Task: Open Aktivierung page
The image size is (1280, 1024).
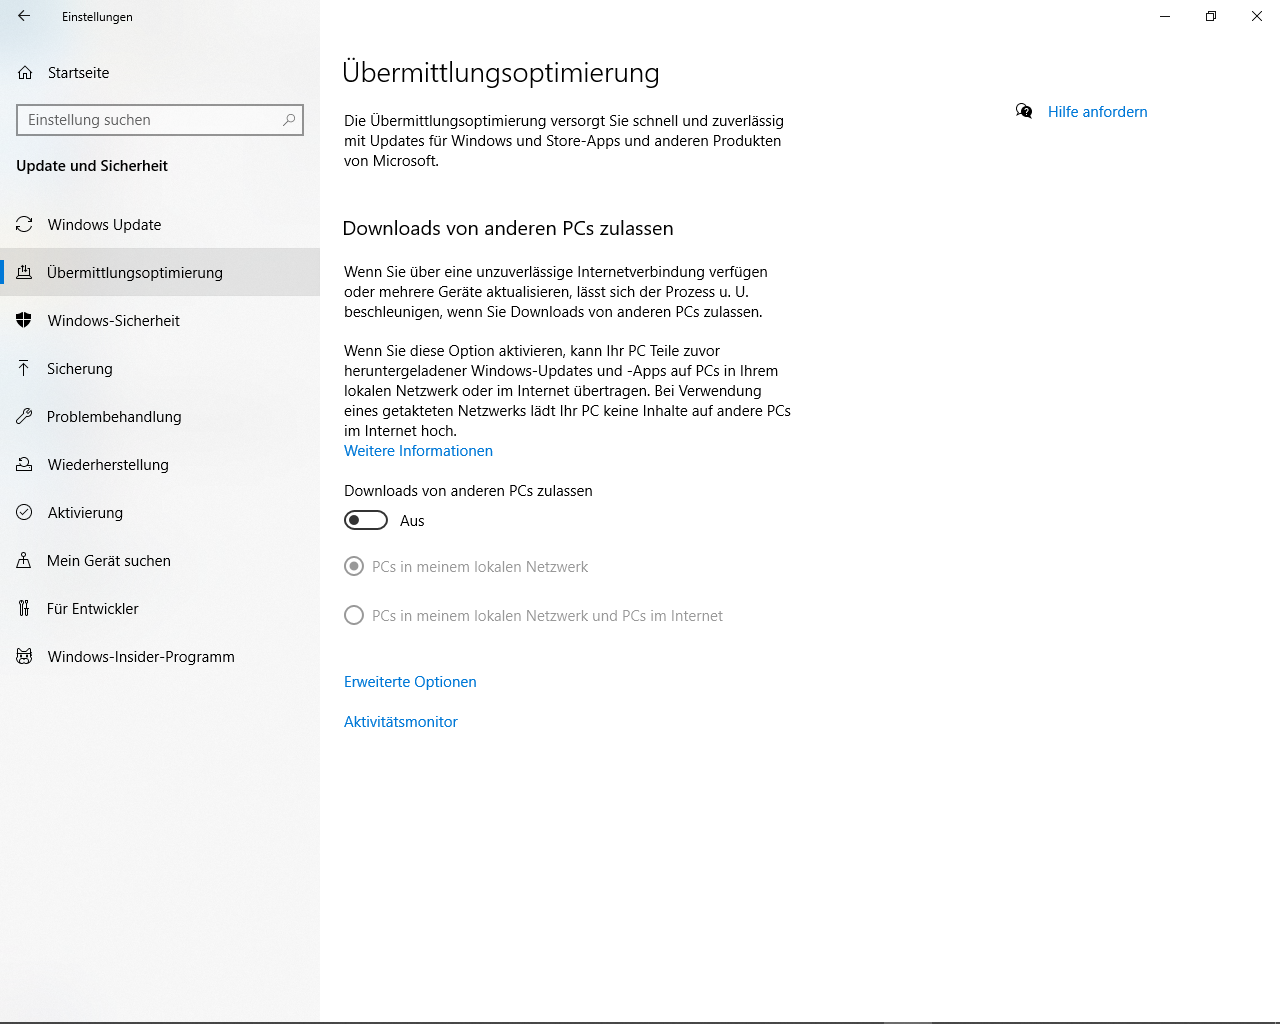Action: click(160, 512)
